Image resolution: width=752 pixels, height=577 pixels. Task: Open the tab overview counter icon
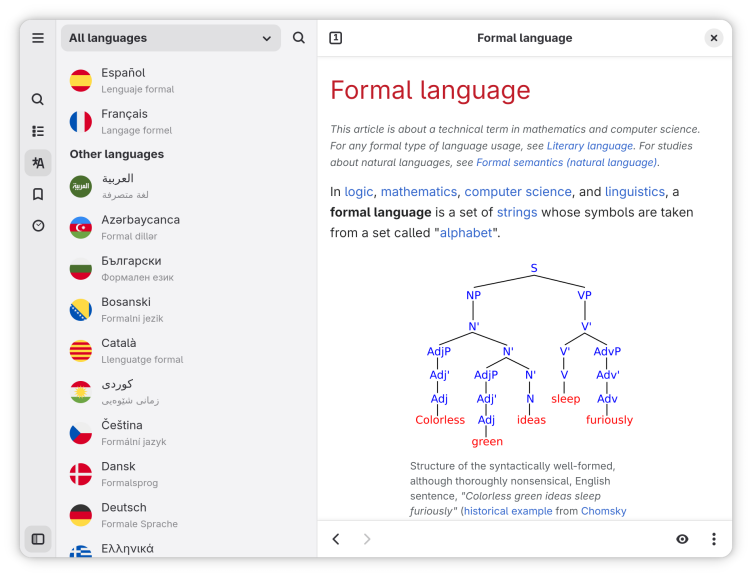(336, 38)
